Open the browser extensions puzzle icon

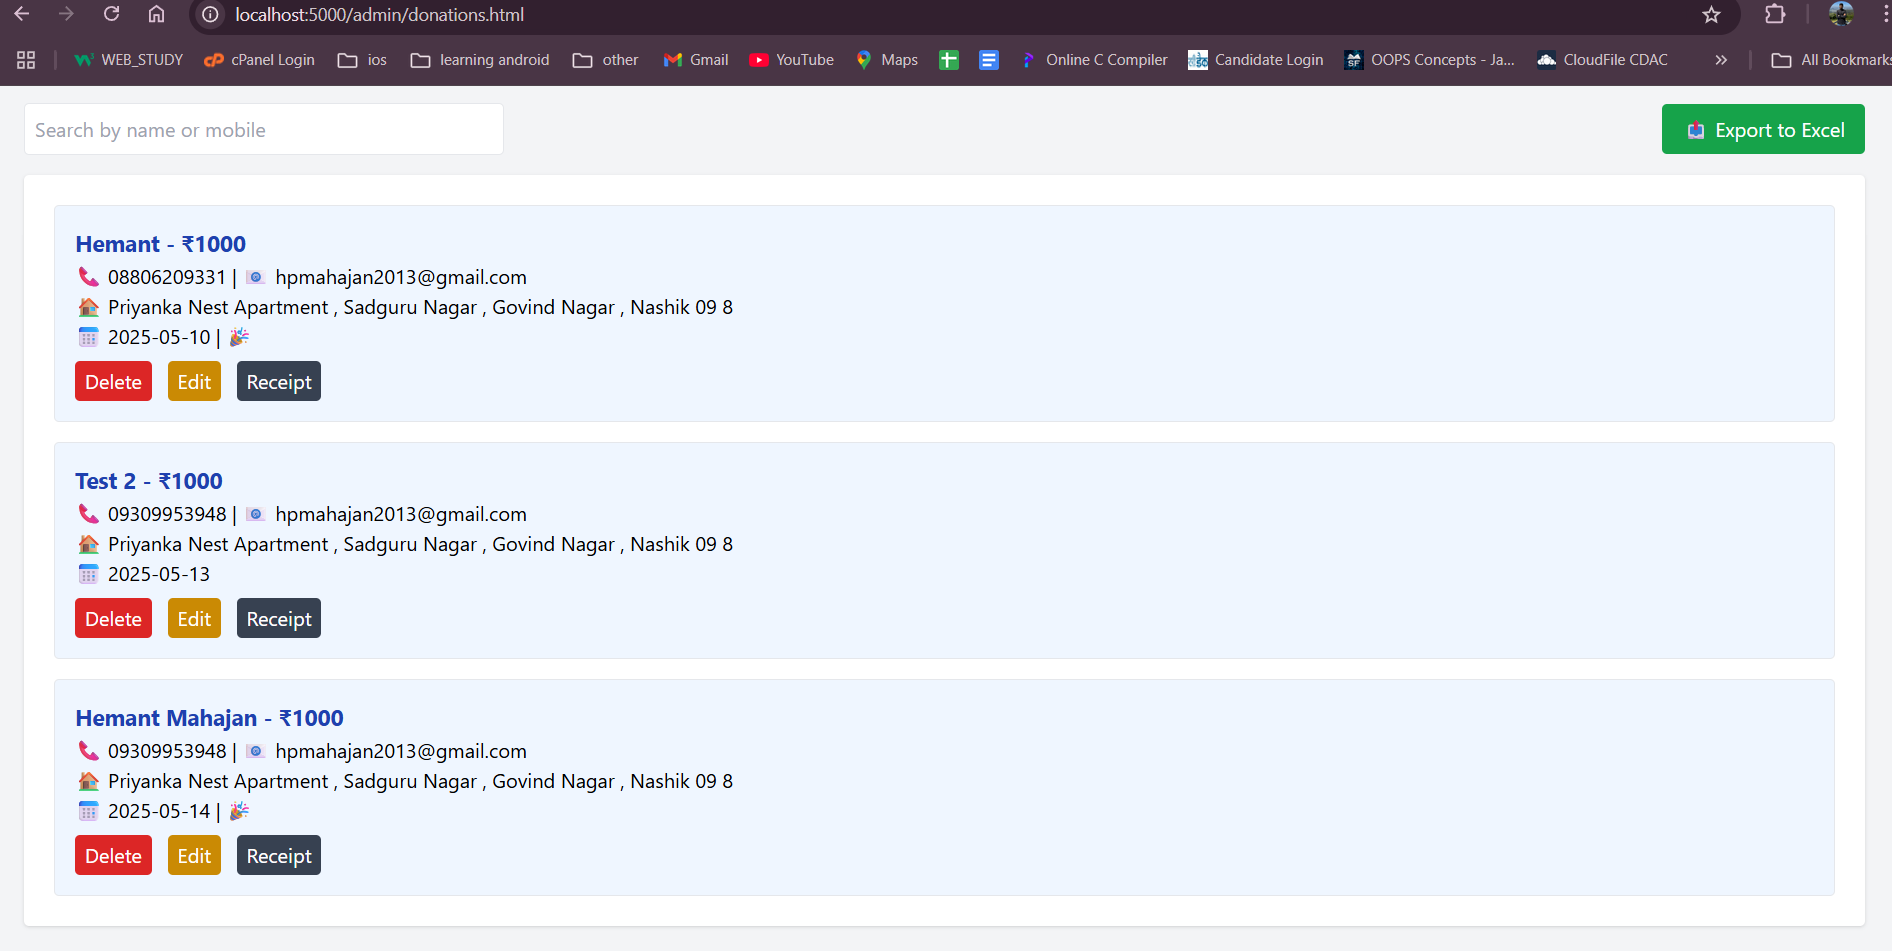(1775, 15)
